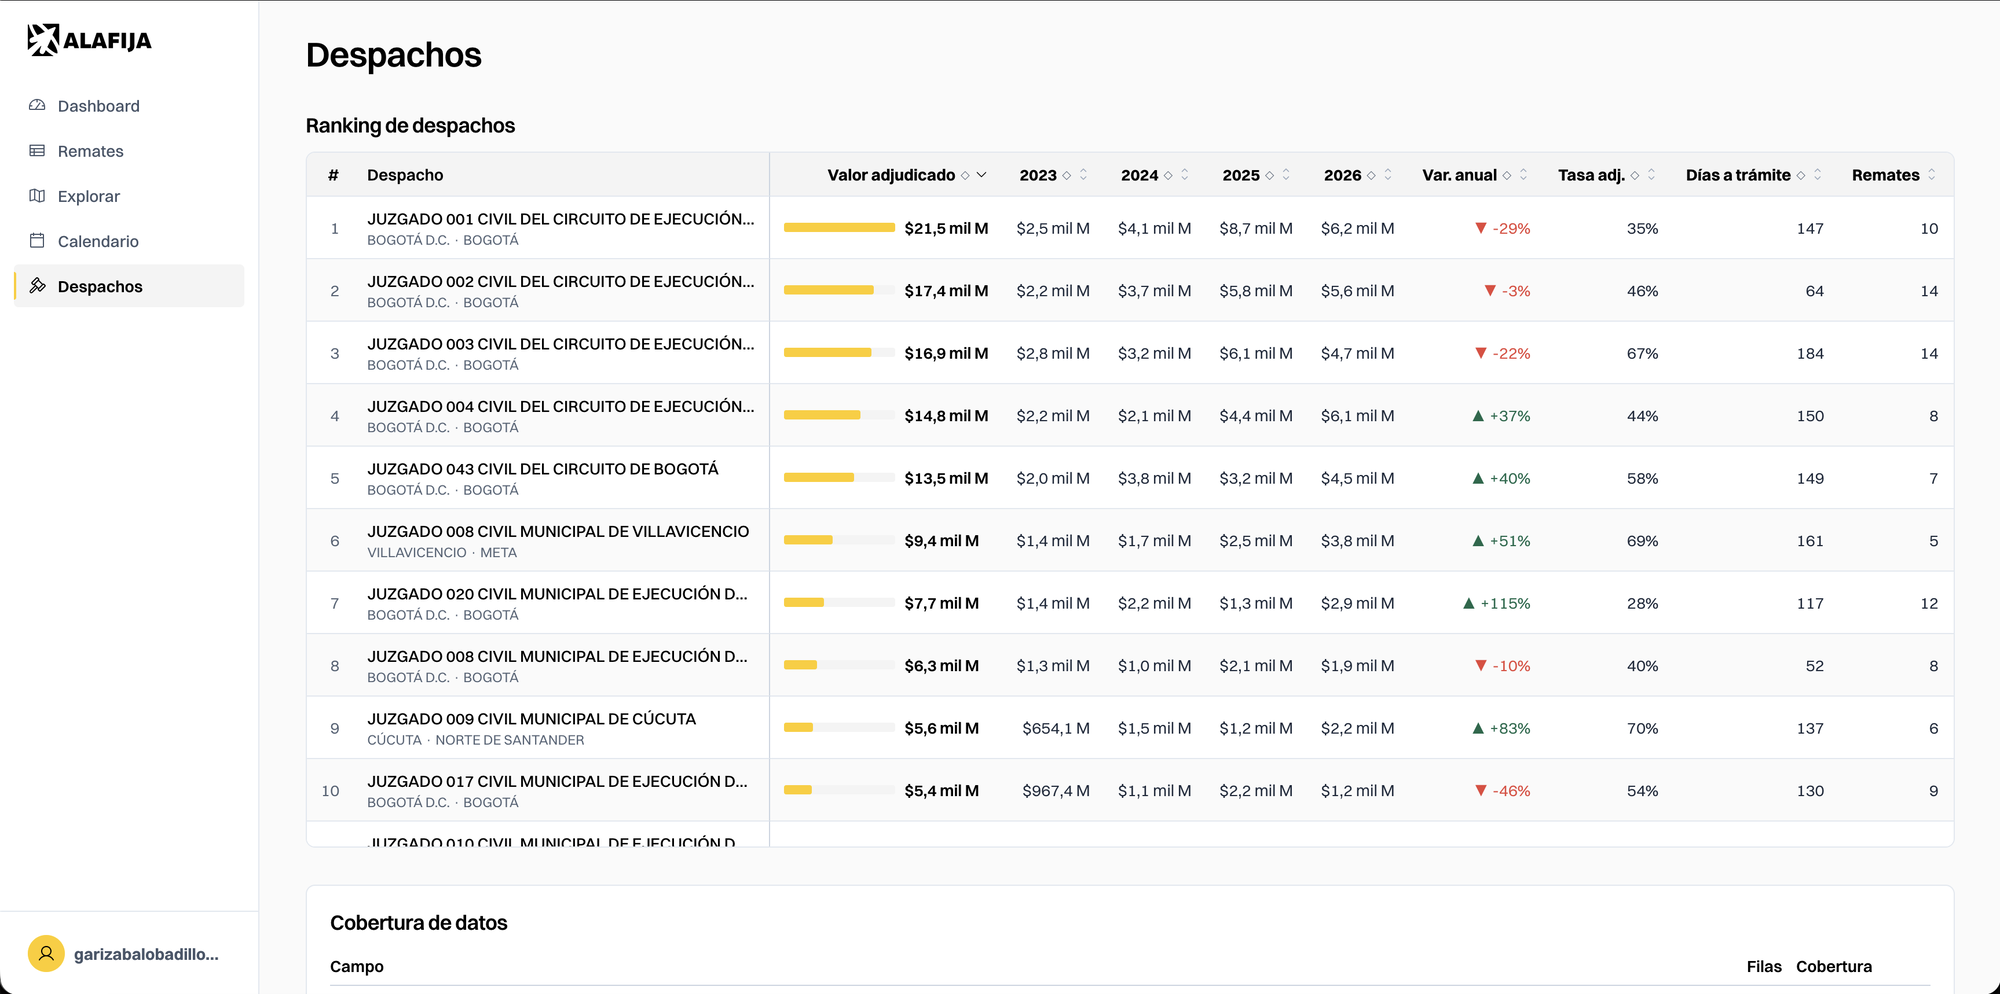Select the +51% annual variation cell

pyautogui.click(x=1501, y=541)
